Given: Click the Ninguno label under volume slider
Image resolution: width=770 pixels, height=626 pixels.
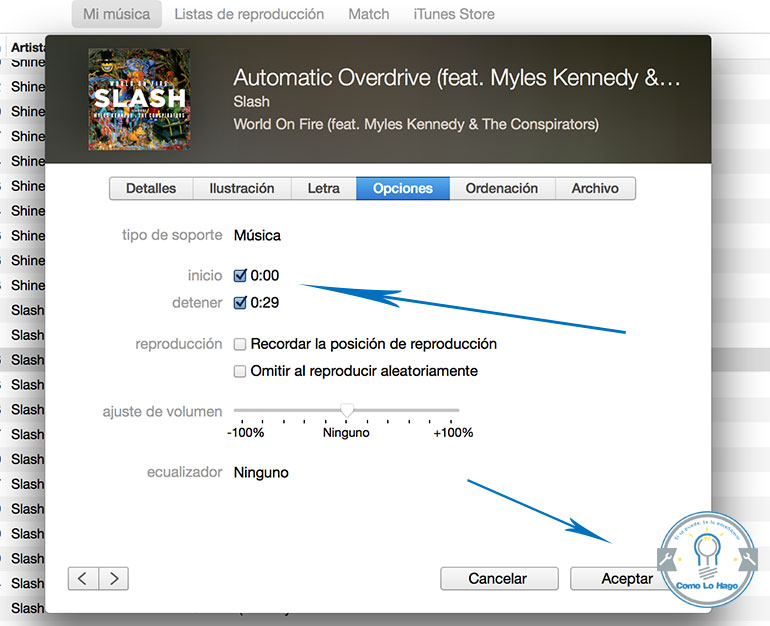Looking at the screenshot, I should (x=346, y=433).
